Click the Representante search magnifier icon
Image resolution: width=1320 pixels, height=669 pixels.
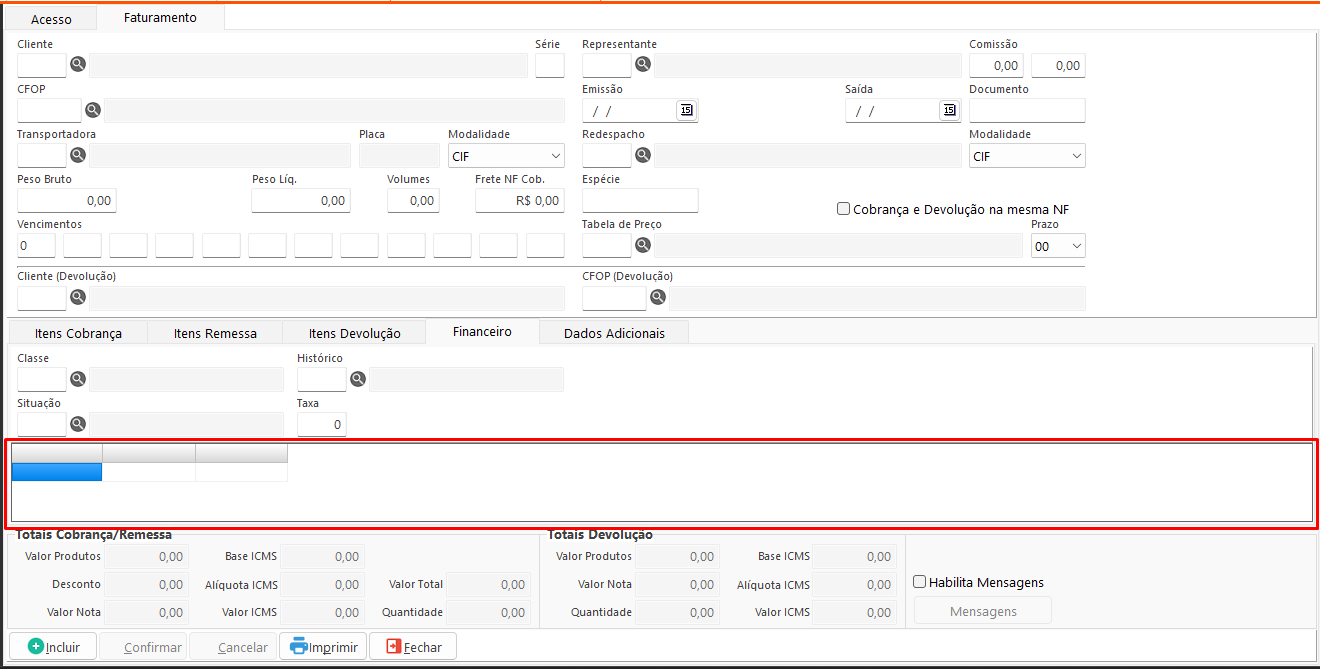point(643,65)
